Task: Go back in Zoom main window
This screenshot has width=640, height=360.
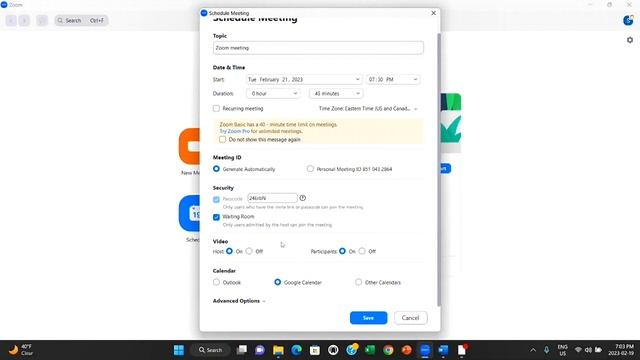Action: pos(11,20)
